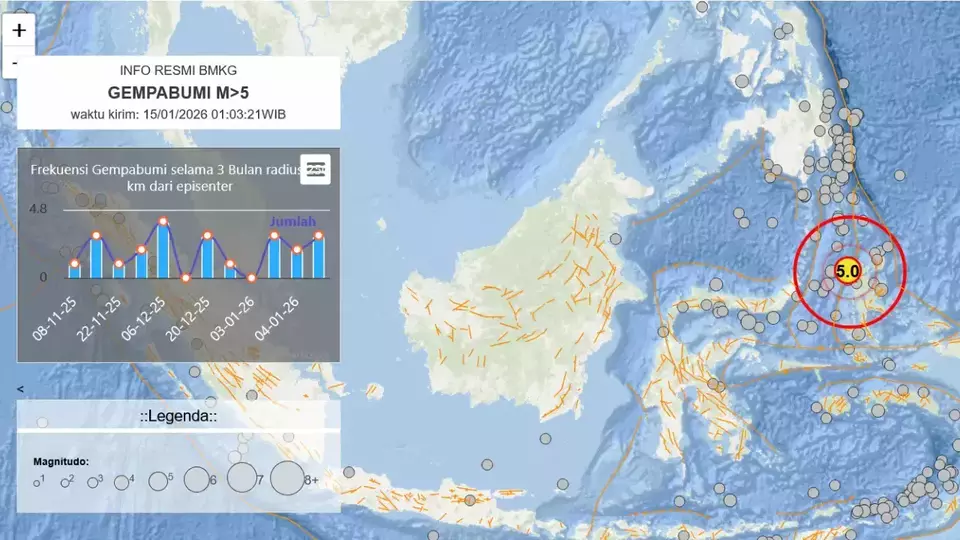Viewport: 960px width, 540px height.
Task: Click the magnitude 6 legend circle
Action: point(197,479)
